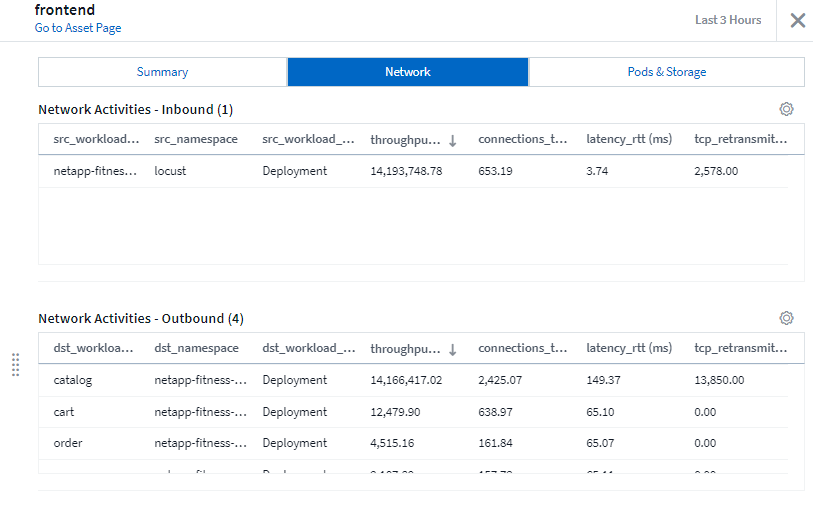Switch to the Summary tab

[162, 72]
